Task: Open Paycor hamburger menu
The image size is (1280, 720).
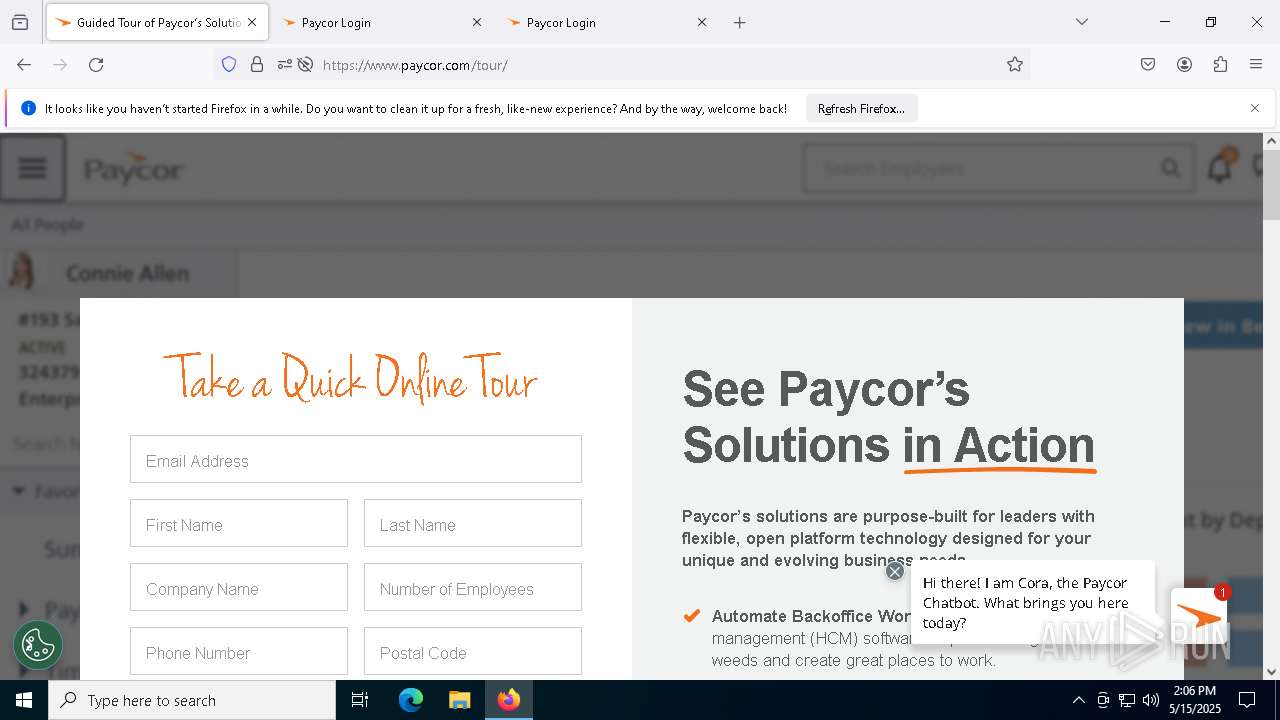Action: point(32,168)
